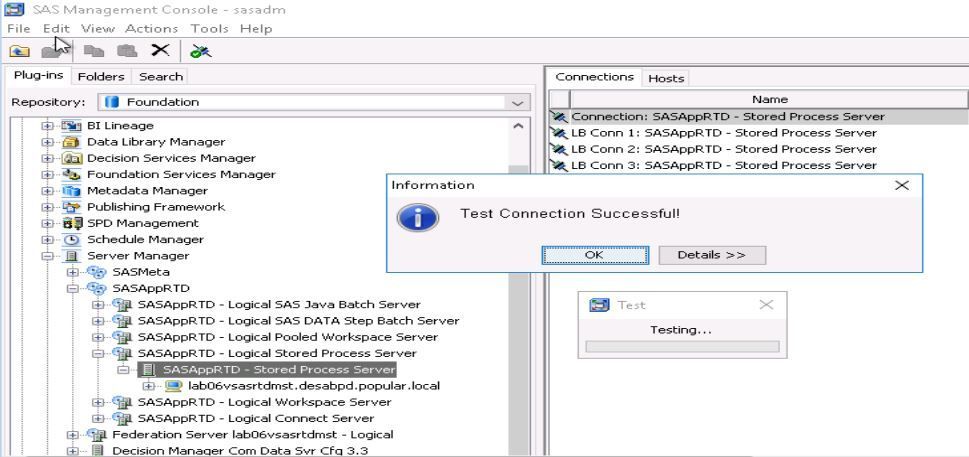Click the BI Lineage plug-in icon

pos(71,126)
